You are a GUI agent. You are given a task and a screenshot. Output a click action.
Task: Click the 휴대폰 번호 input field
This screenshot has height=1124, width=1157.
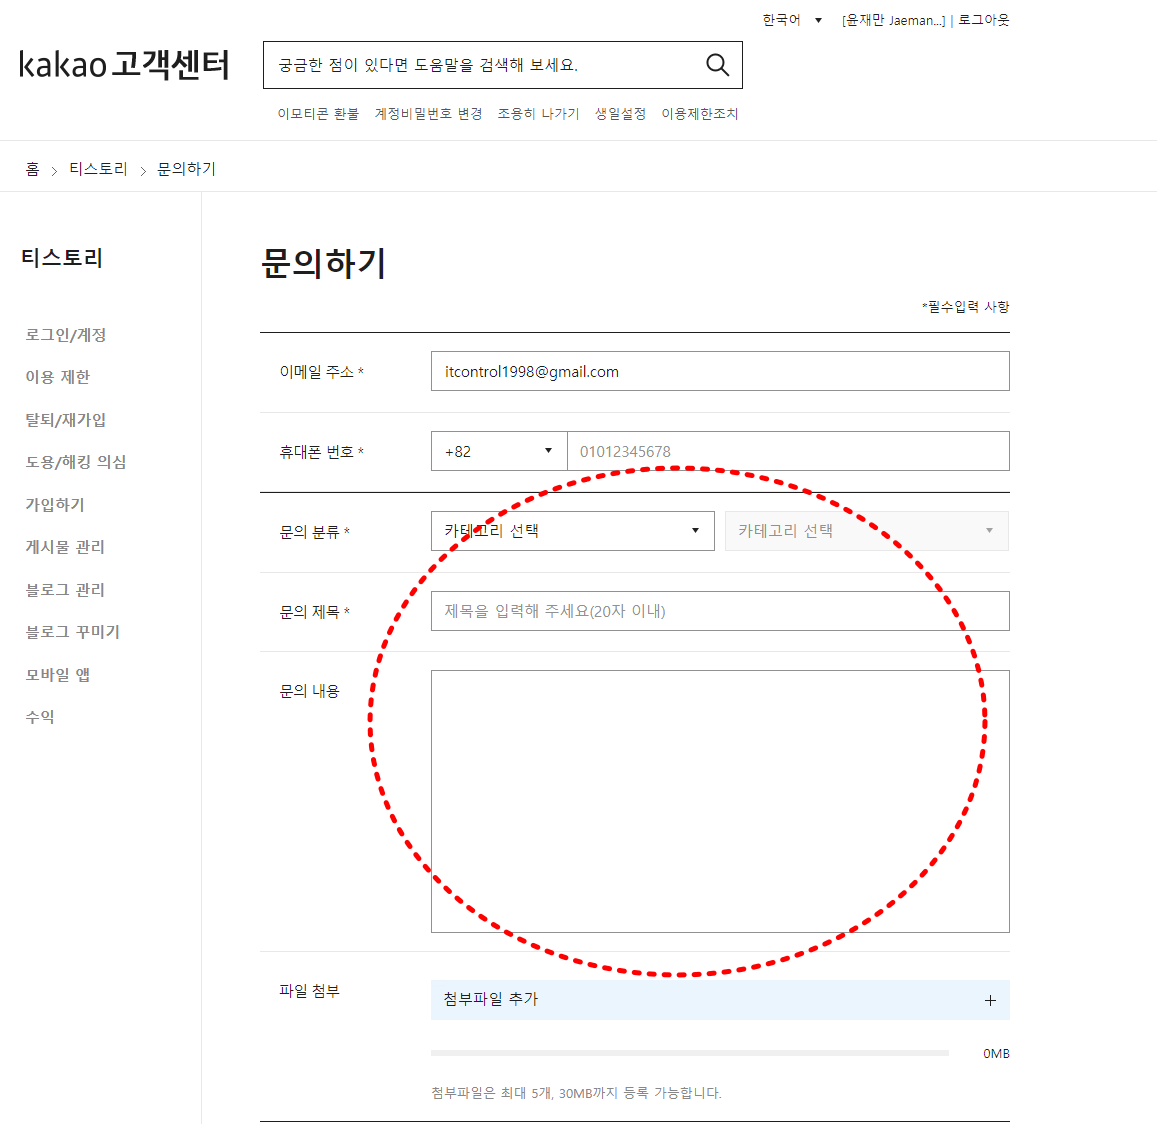788,451
